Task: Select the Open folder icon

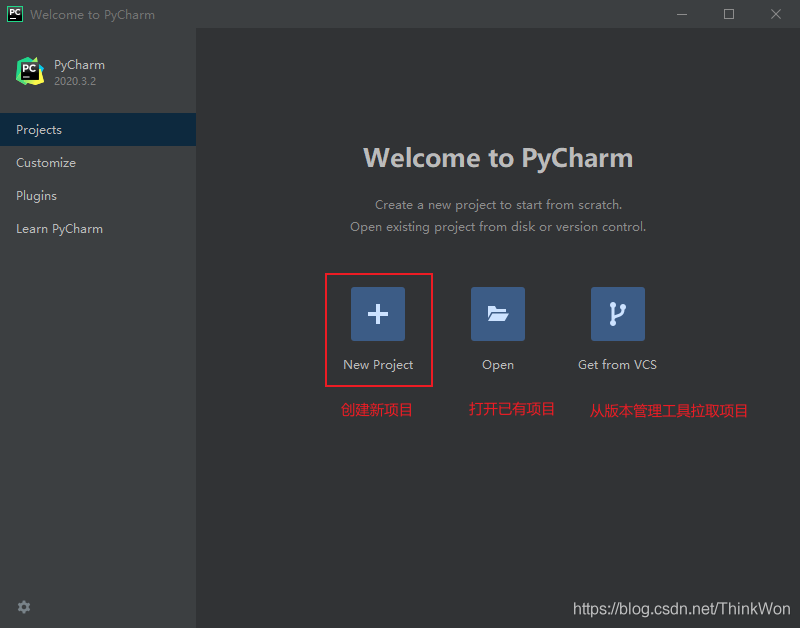Action: (497, 313)
